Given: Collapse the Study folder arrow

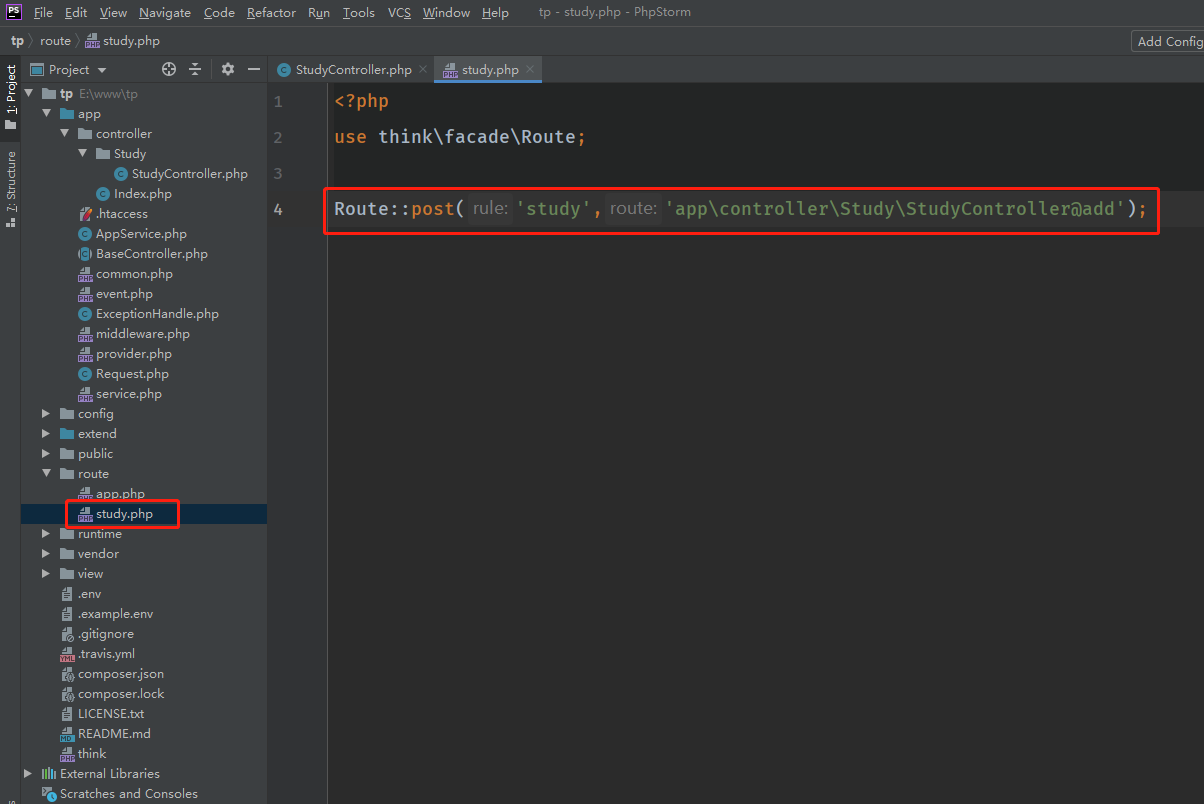Looking at the screenshot, I should pos(82,153).
